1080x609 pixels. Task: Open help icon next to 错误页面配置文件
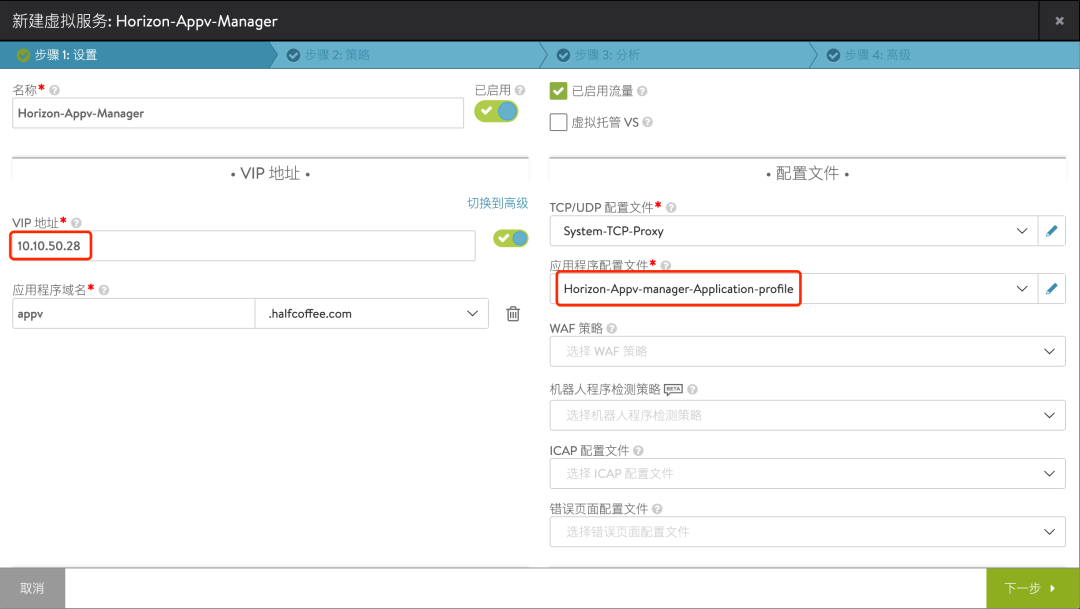pos(657,509)
